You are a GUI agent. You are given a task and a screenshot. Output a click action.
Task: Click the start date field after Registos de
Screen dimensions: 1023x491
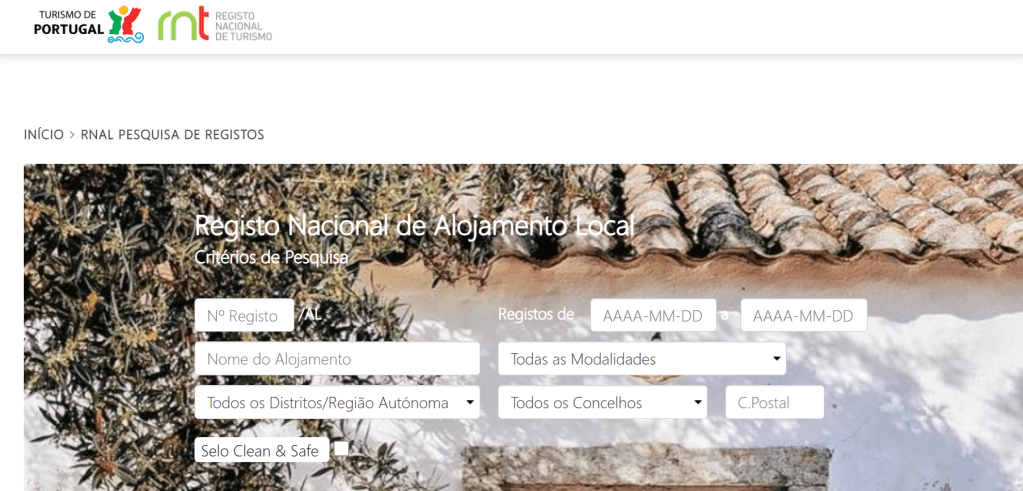click(x=653, y=315)
